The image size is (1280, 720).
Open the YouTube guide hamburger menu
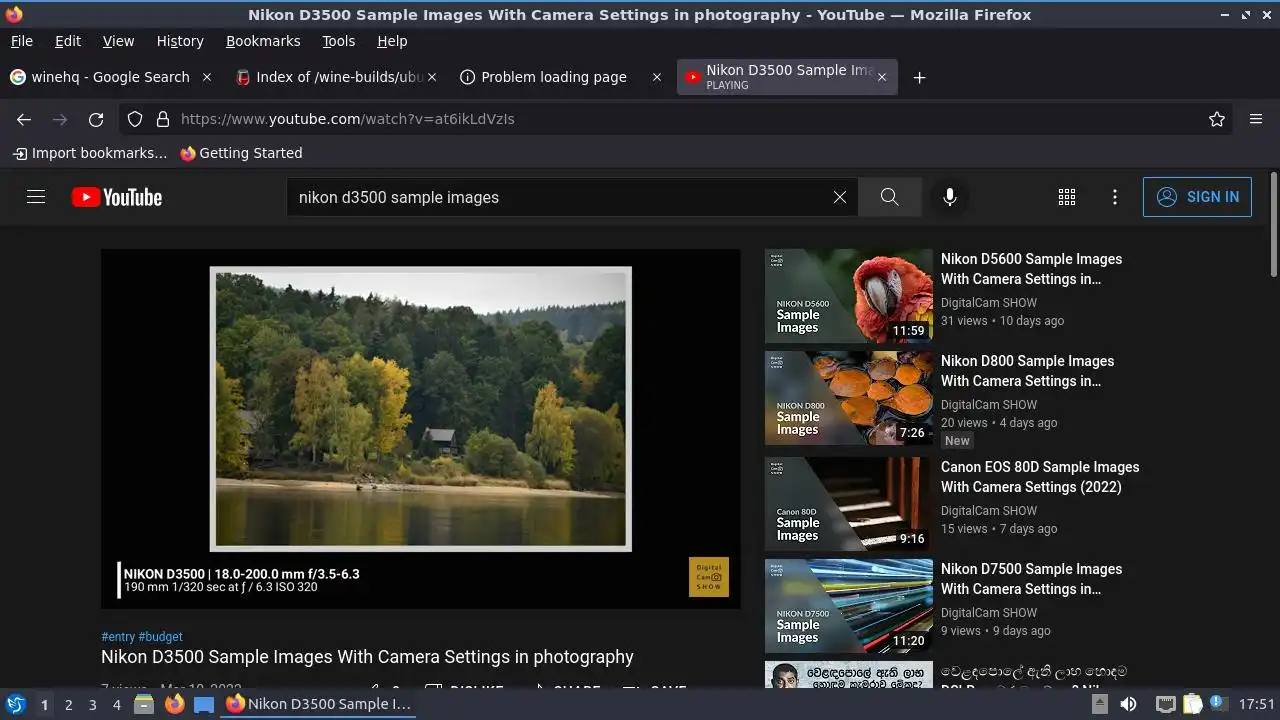coord(36,197)
